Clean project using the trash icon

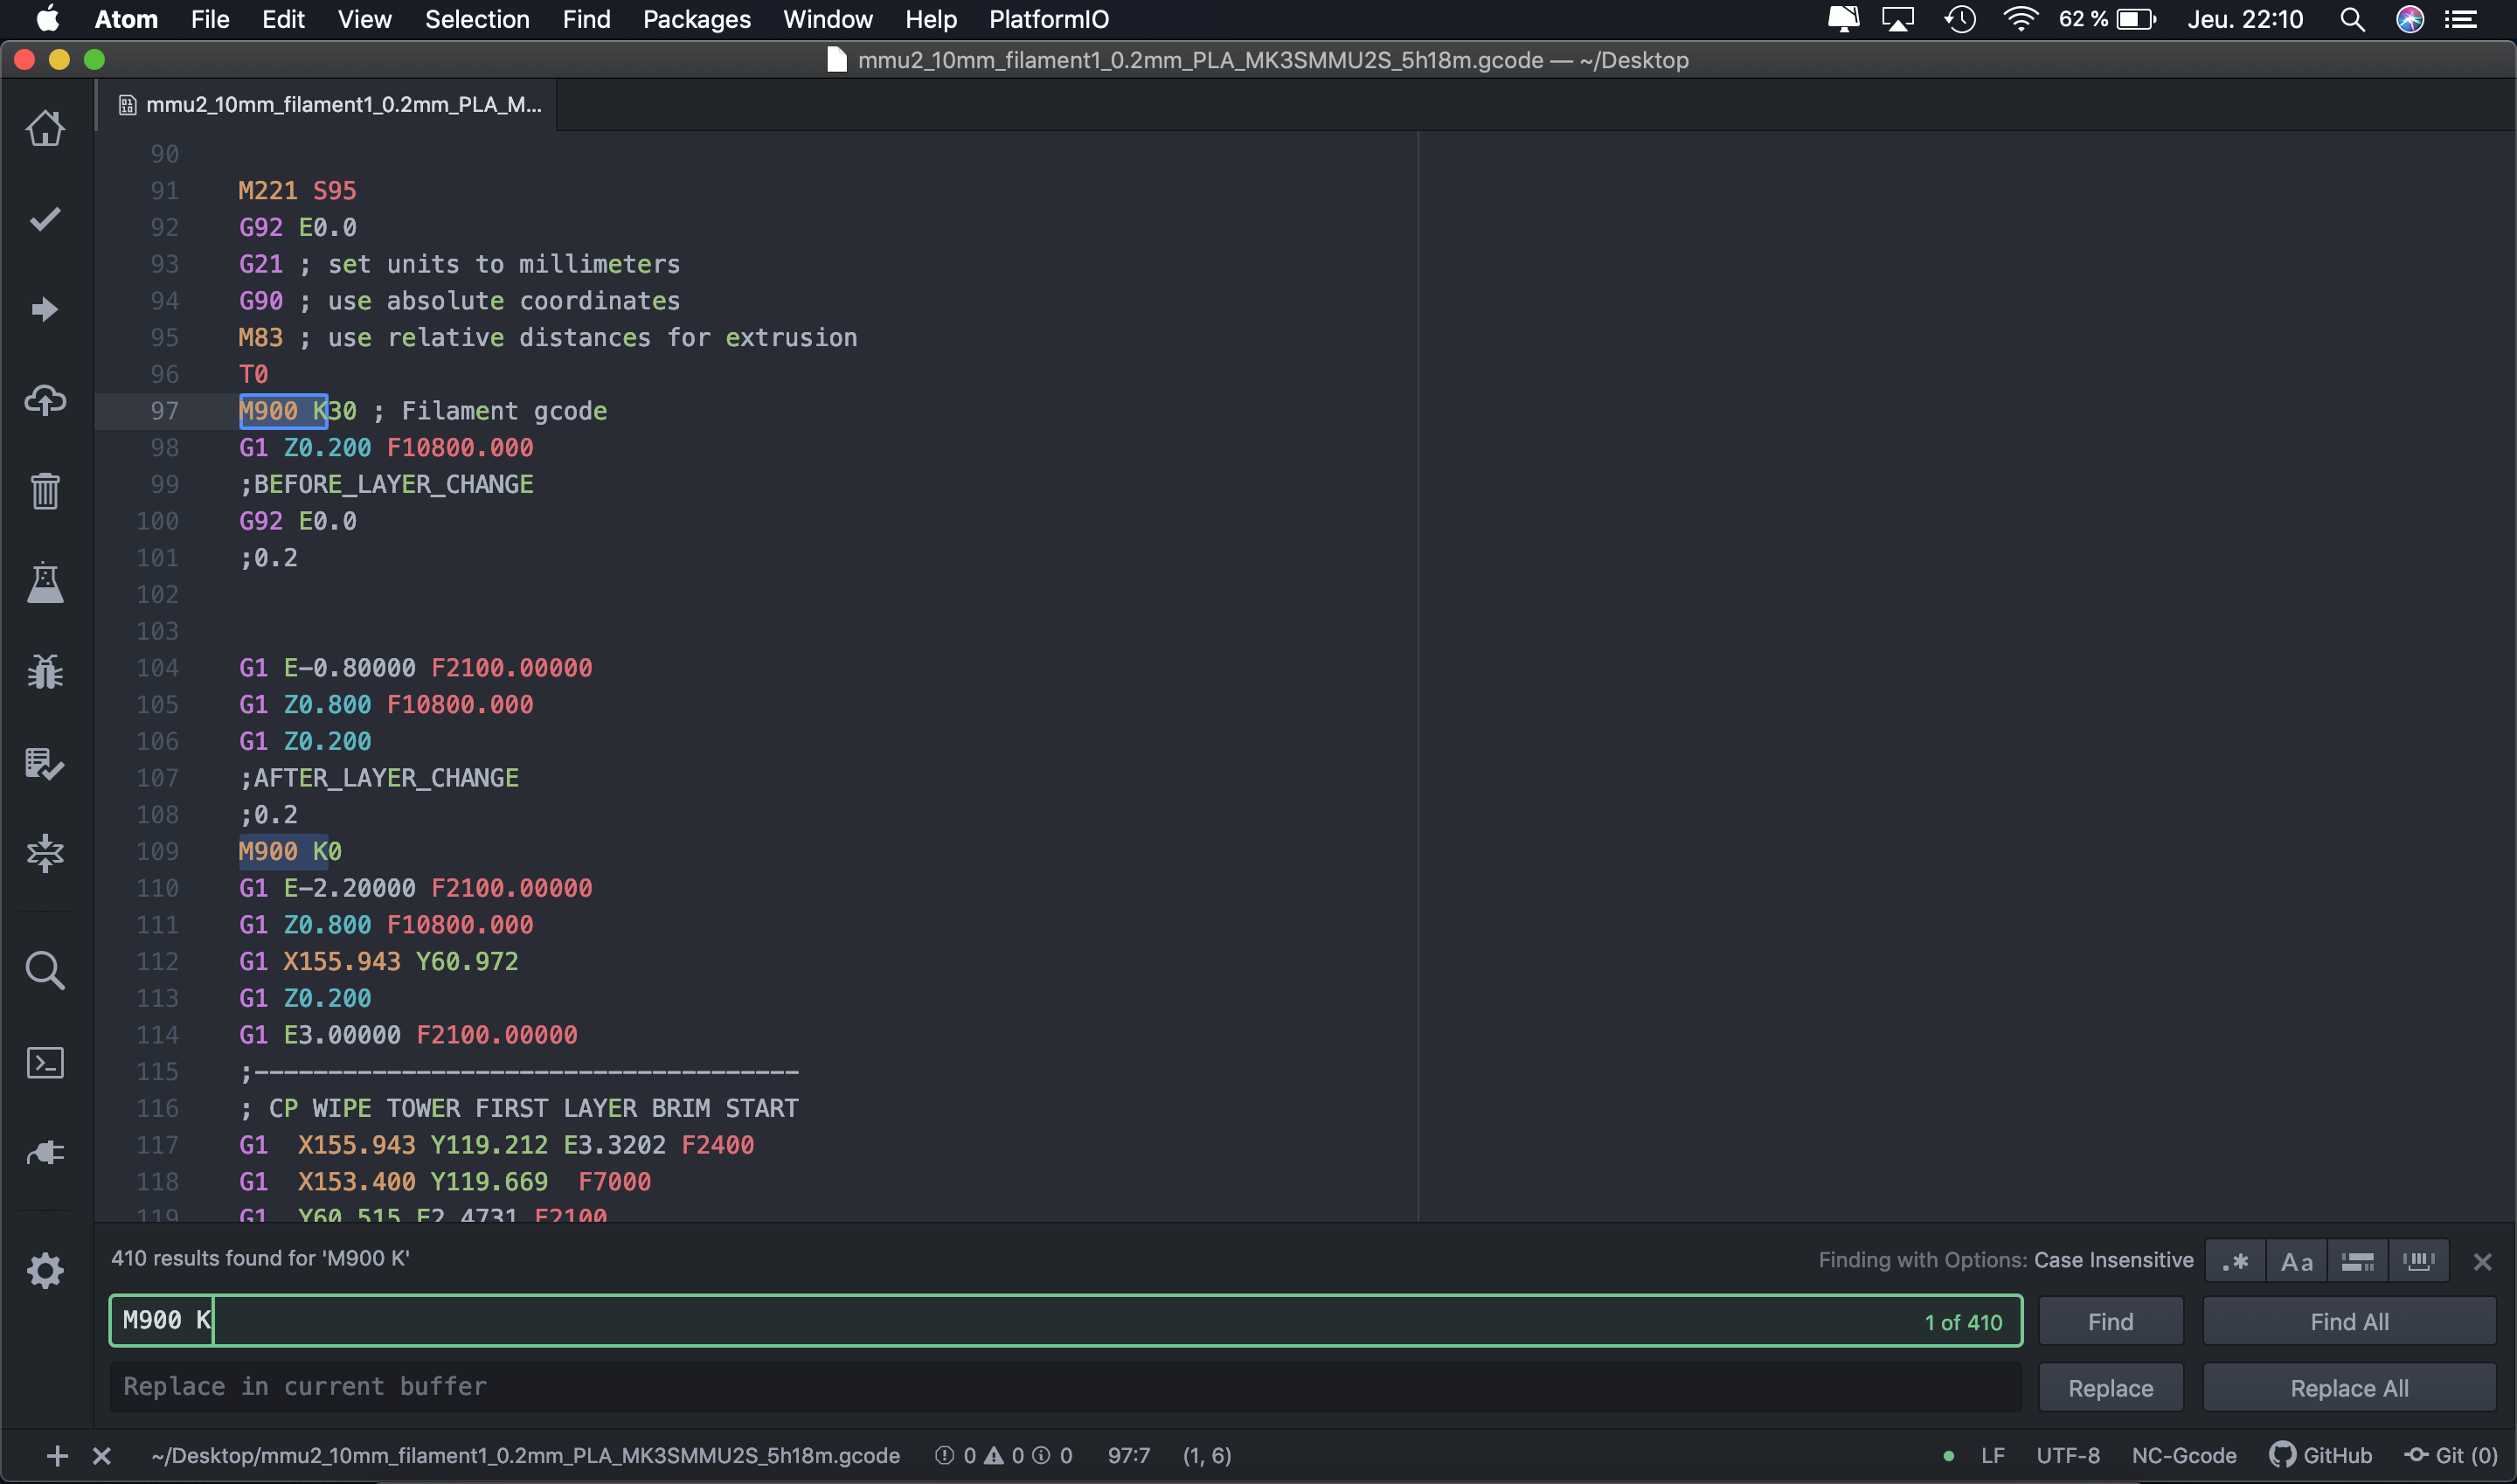pyautogui.click(x=45, y=490)
